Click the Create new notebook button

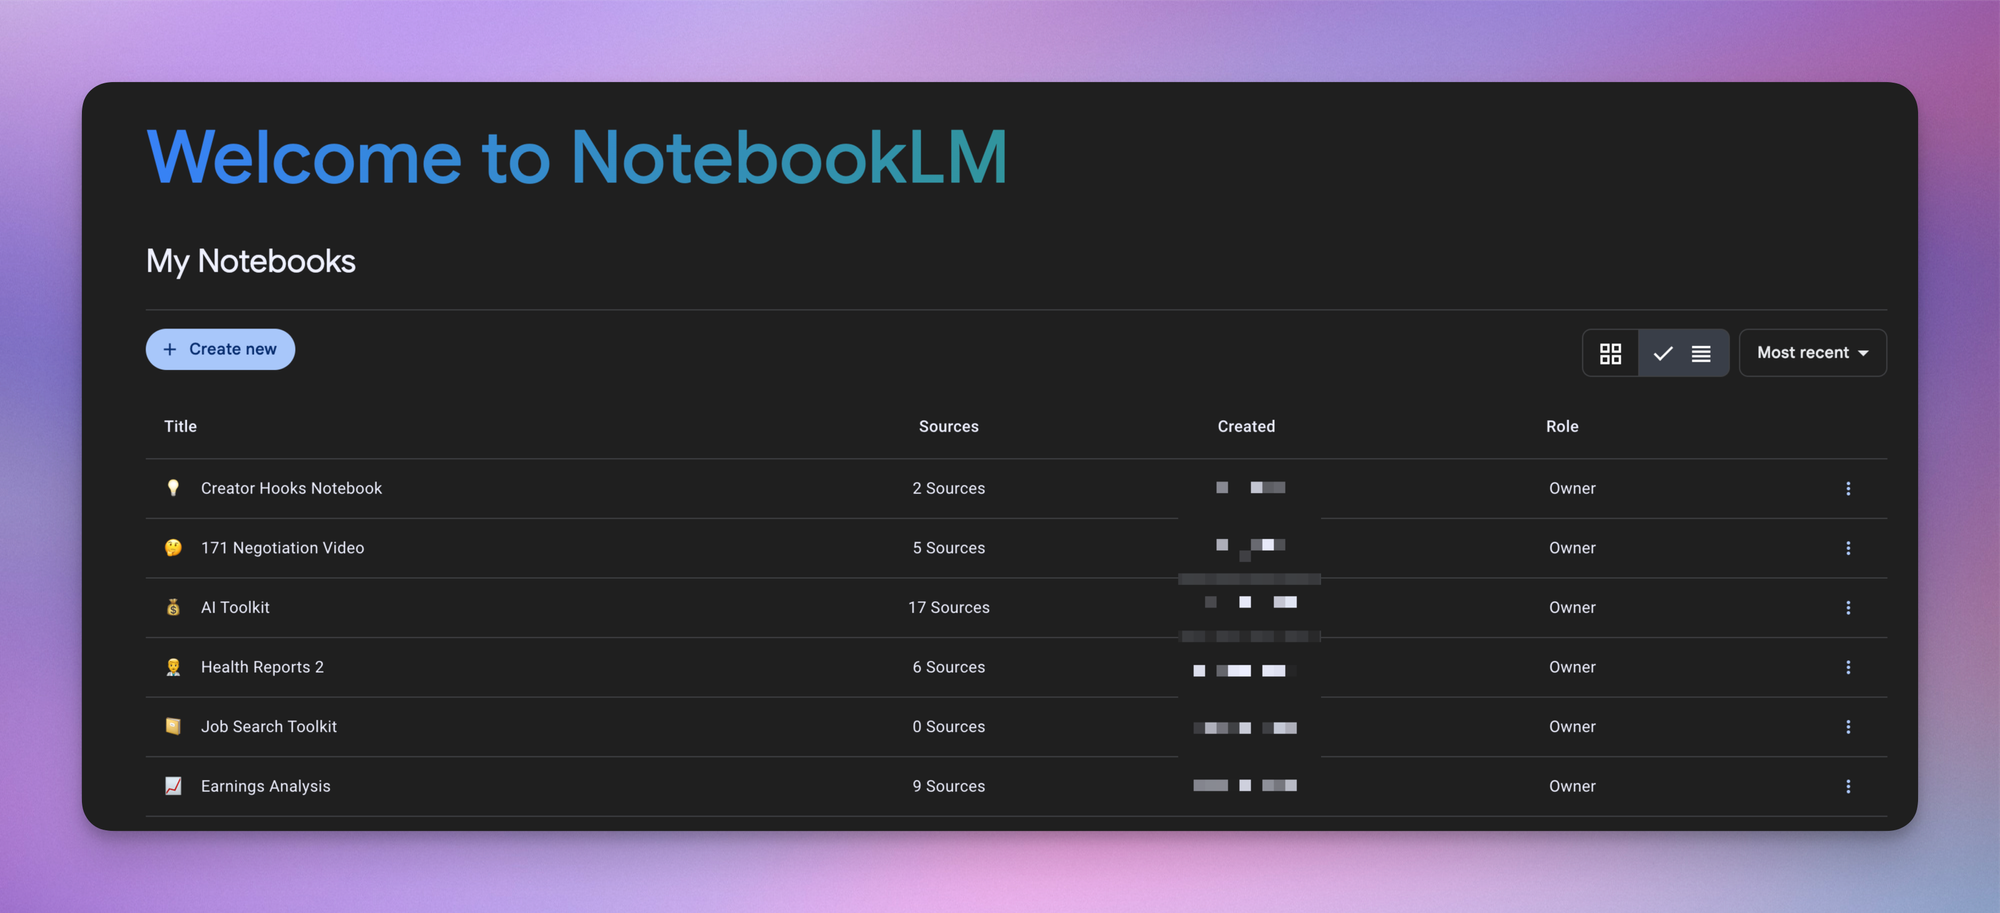[x=220, y=349]
